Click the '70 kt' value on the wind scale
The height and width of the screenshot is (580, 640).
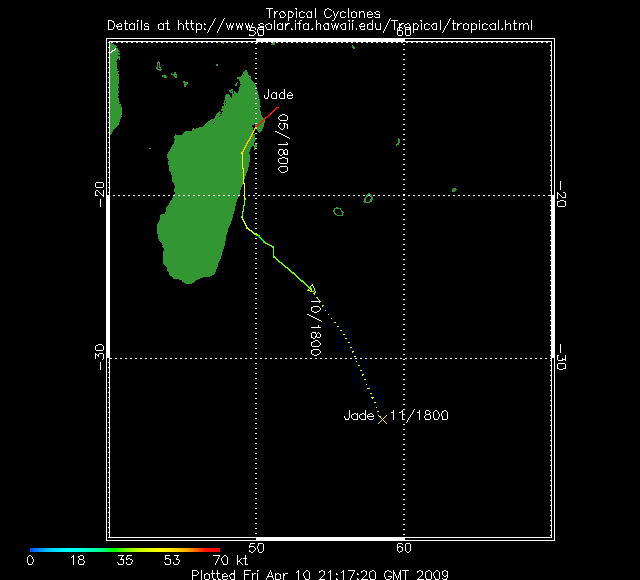coord(230,560)
